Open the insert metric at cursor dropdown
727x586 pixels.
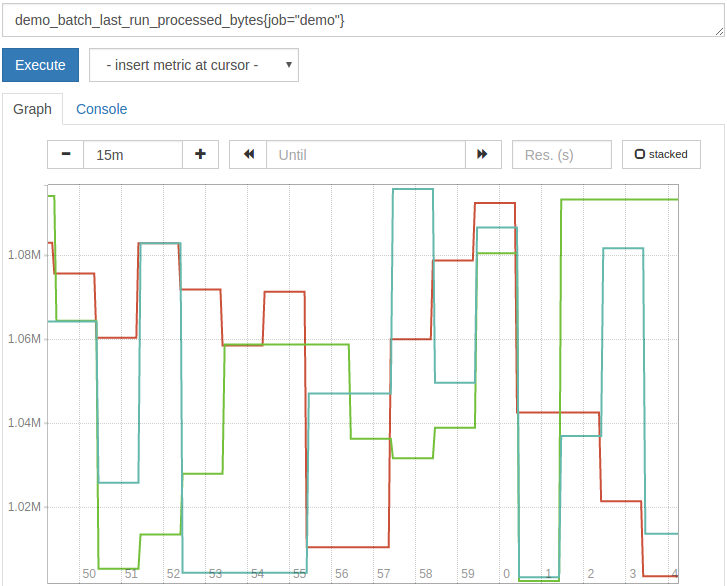pos(194,65)
